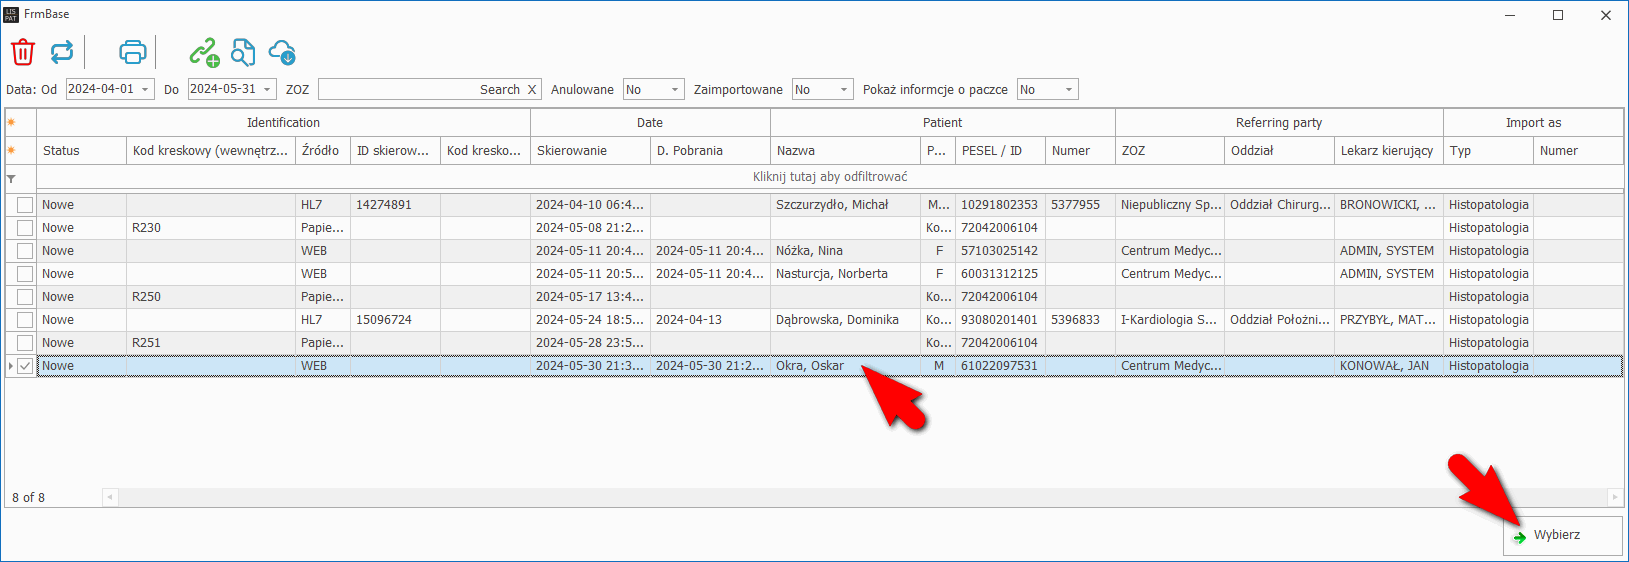Screen dimensions: 1629x562
Task: Click the horizontal scrollbar right arrow
Action: coord(1614,497)
